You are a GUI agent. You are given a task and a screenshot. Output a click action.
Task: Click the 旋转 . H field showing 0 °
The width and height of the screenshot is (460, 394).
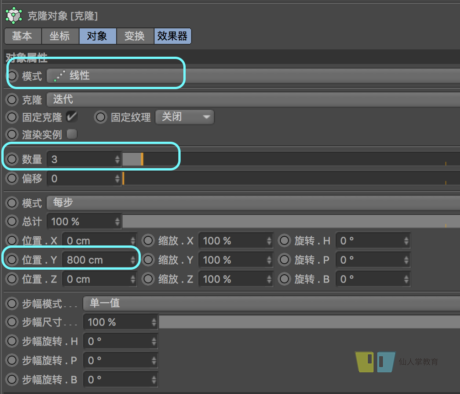369,241
